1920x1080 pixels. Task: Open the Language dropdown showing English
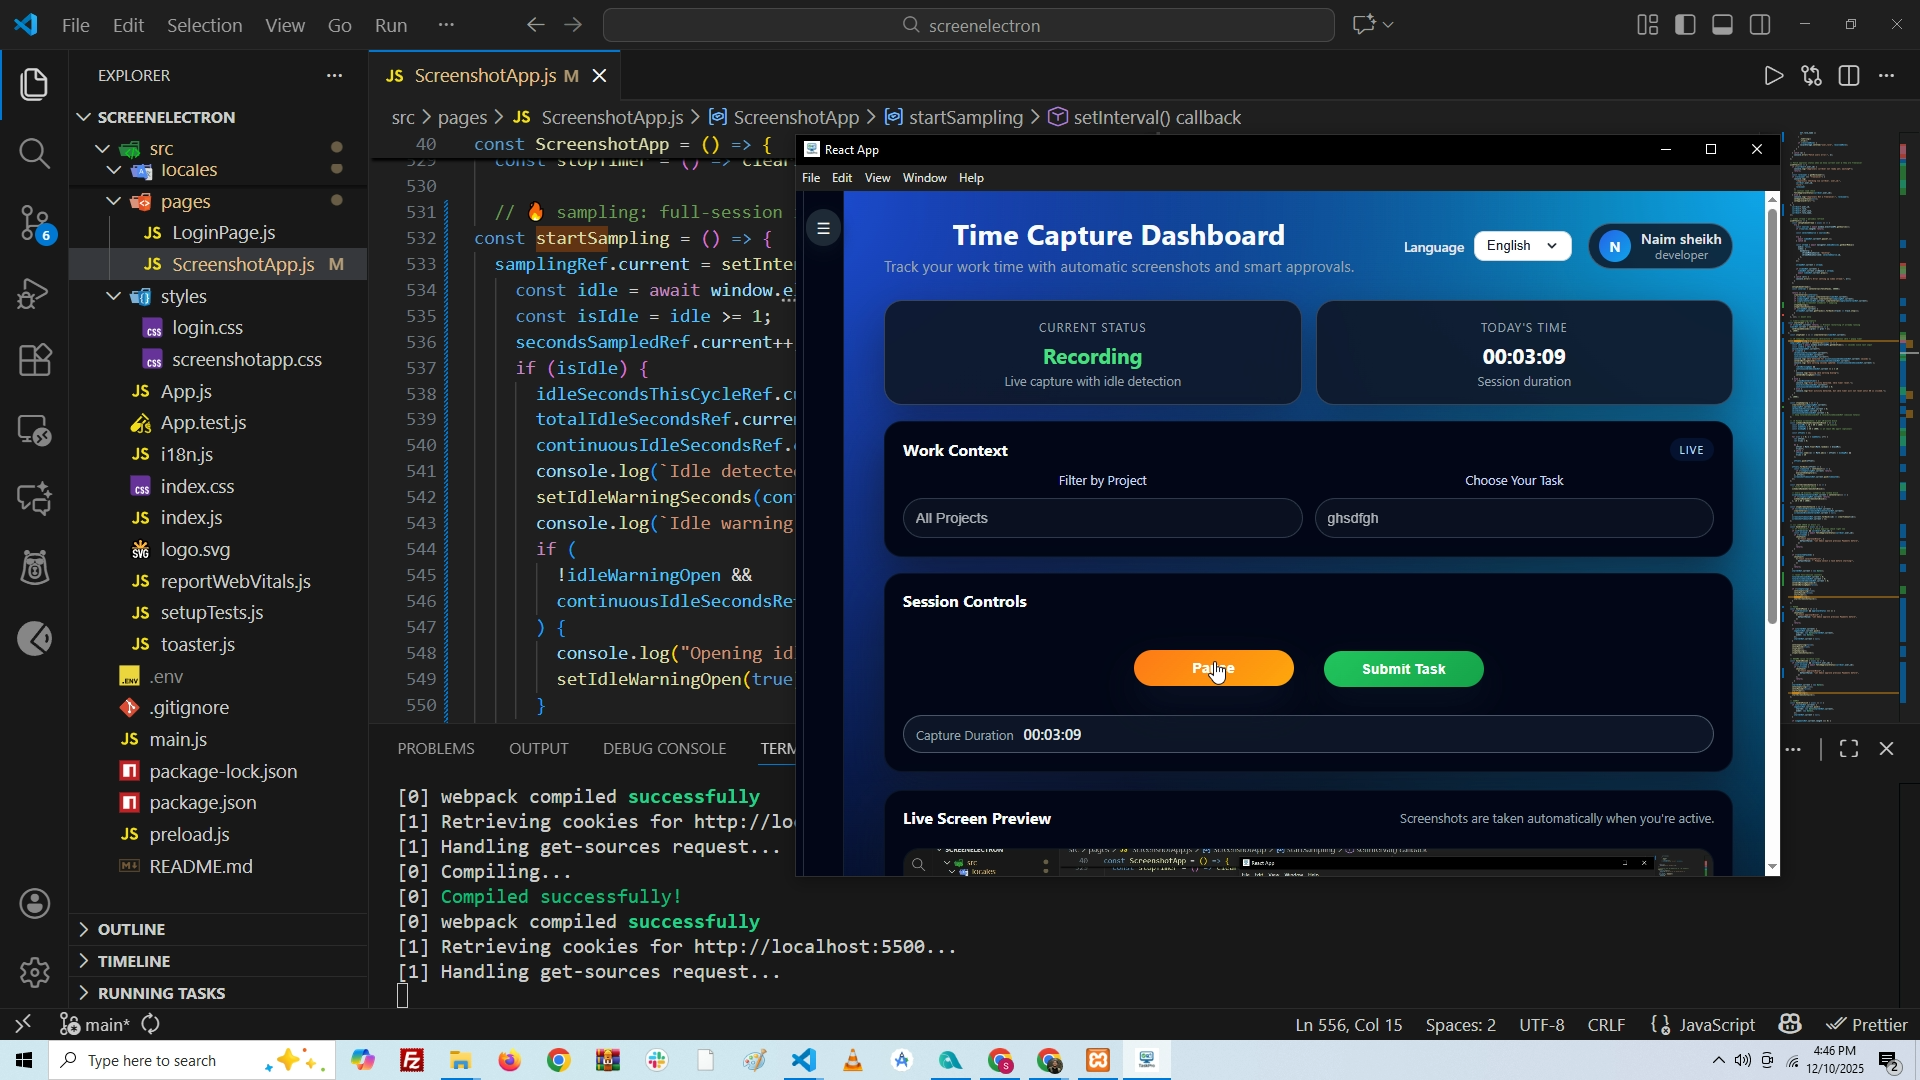coord(1521,246)
